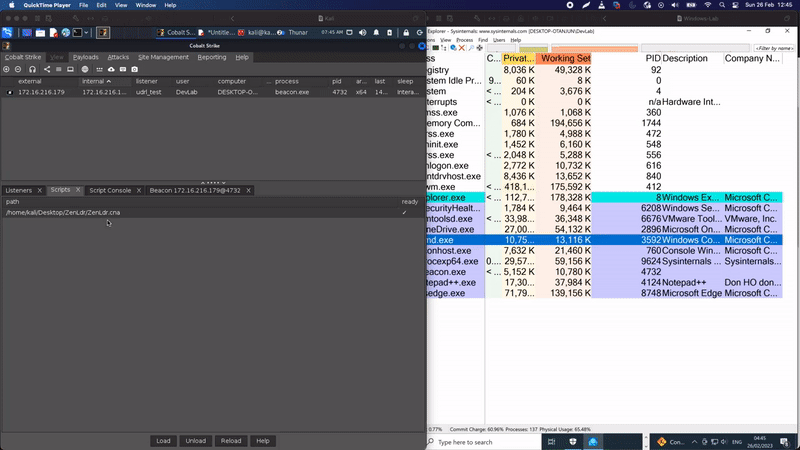This screenshot has height=450, width=800.
Task: Select the Notepad++ process row with PID 4124
Action: pyautogui.click(x=604, y=283)
